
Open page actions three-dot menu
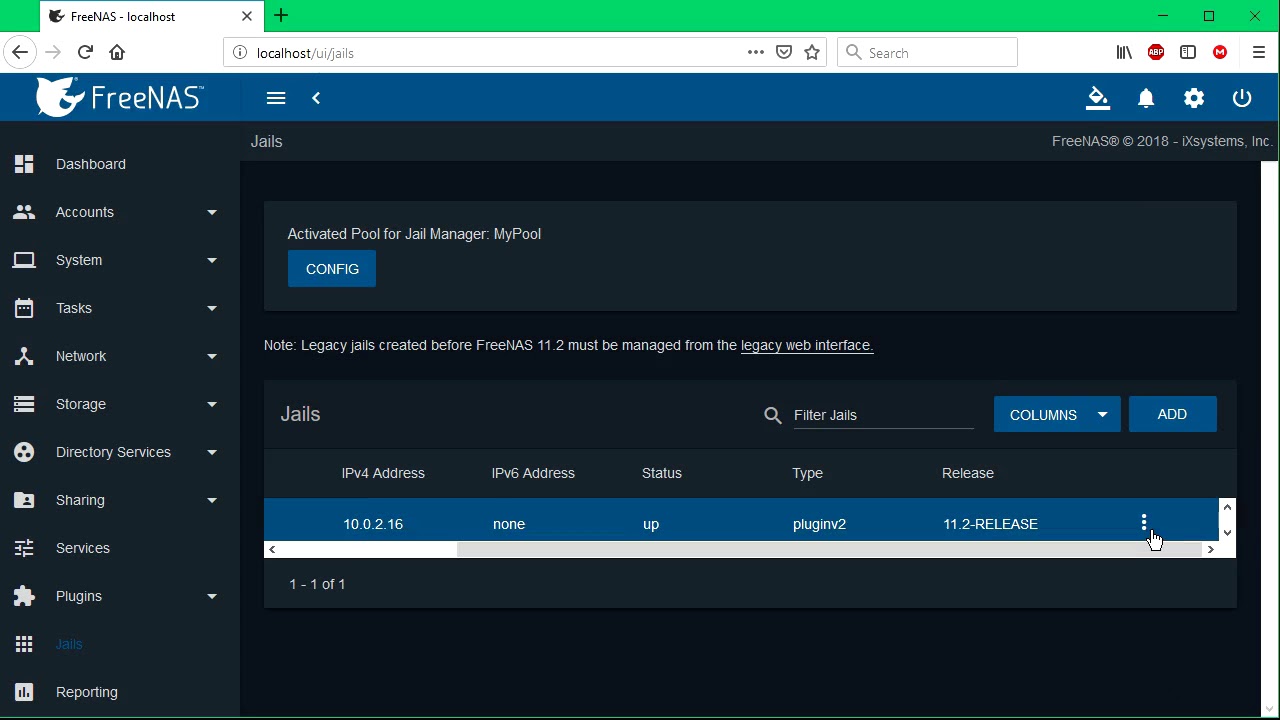pyautogui.click(x=756, y=52)
